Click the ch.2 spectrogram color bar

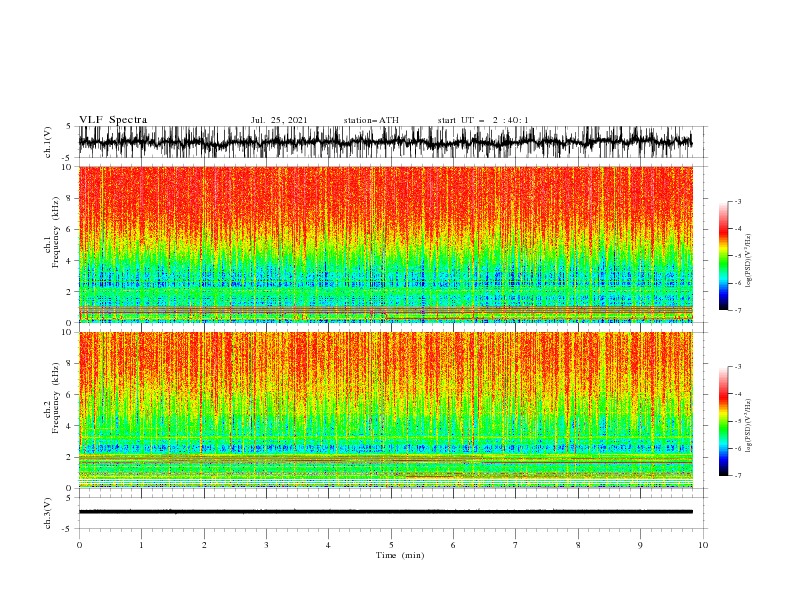[723, 421]
